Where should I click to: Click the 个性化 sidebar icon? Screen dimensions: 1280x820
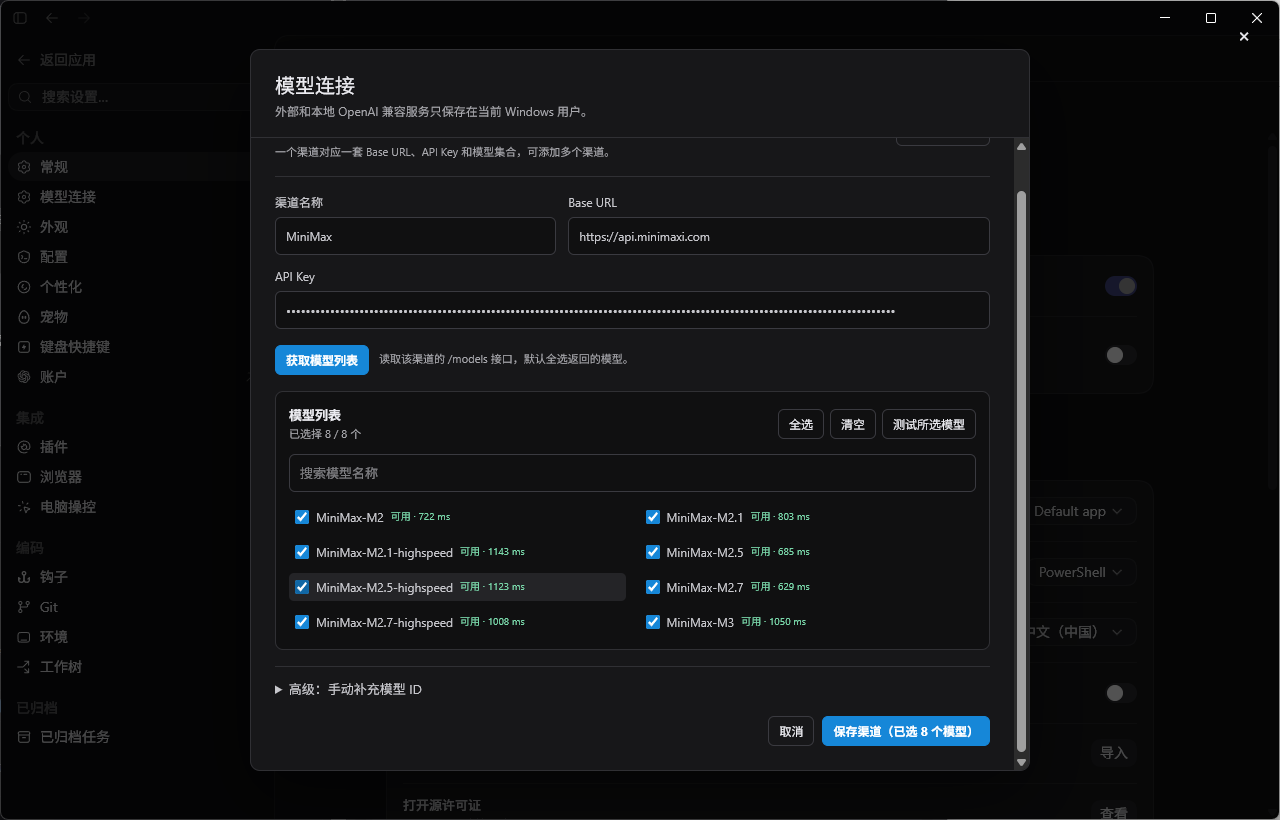[24, 287]
